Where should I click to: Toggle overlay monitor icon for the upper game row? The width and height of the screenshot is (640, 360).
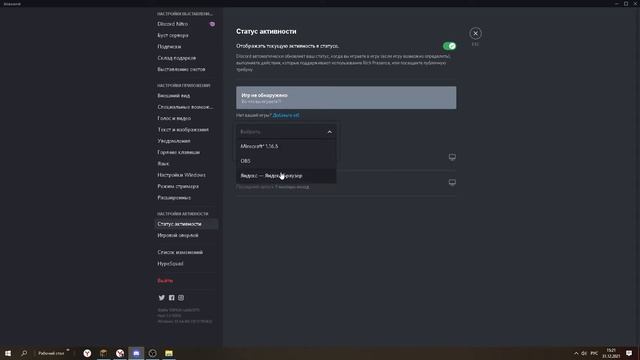[452, 157]
